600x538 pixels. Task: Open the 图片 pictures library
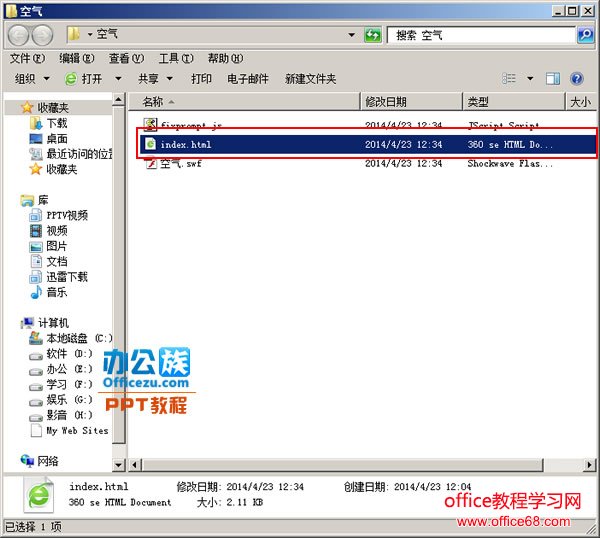[x=49, y=246]
